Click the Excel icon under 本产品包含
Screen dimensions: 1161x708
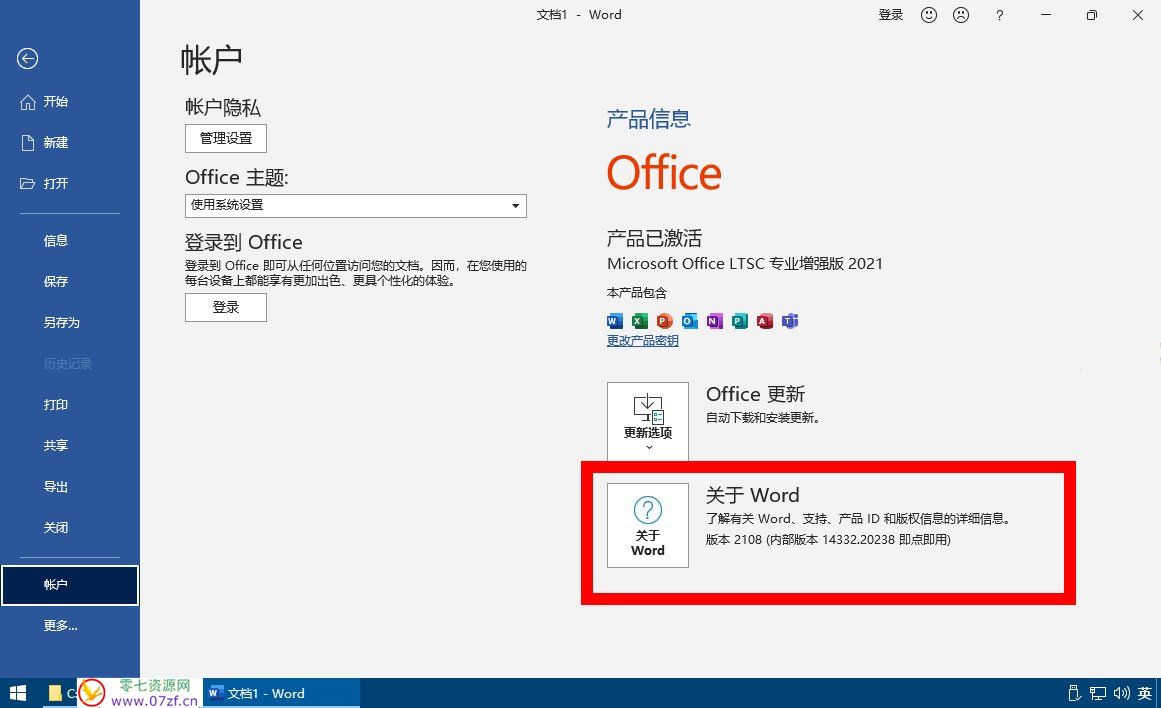coord(640,321)
